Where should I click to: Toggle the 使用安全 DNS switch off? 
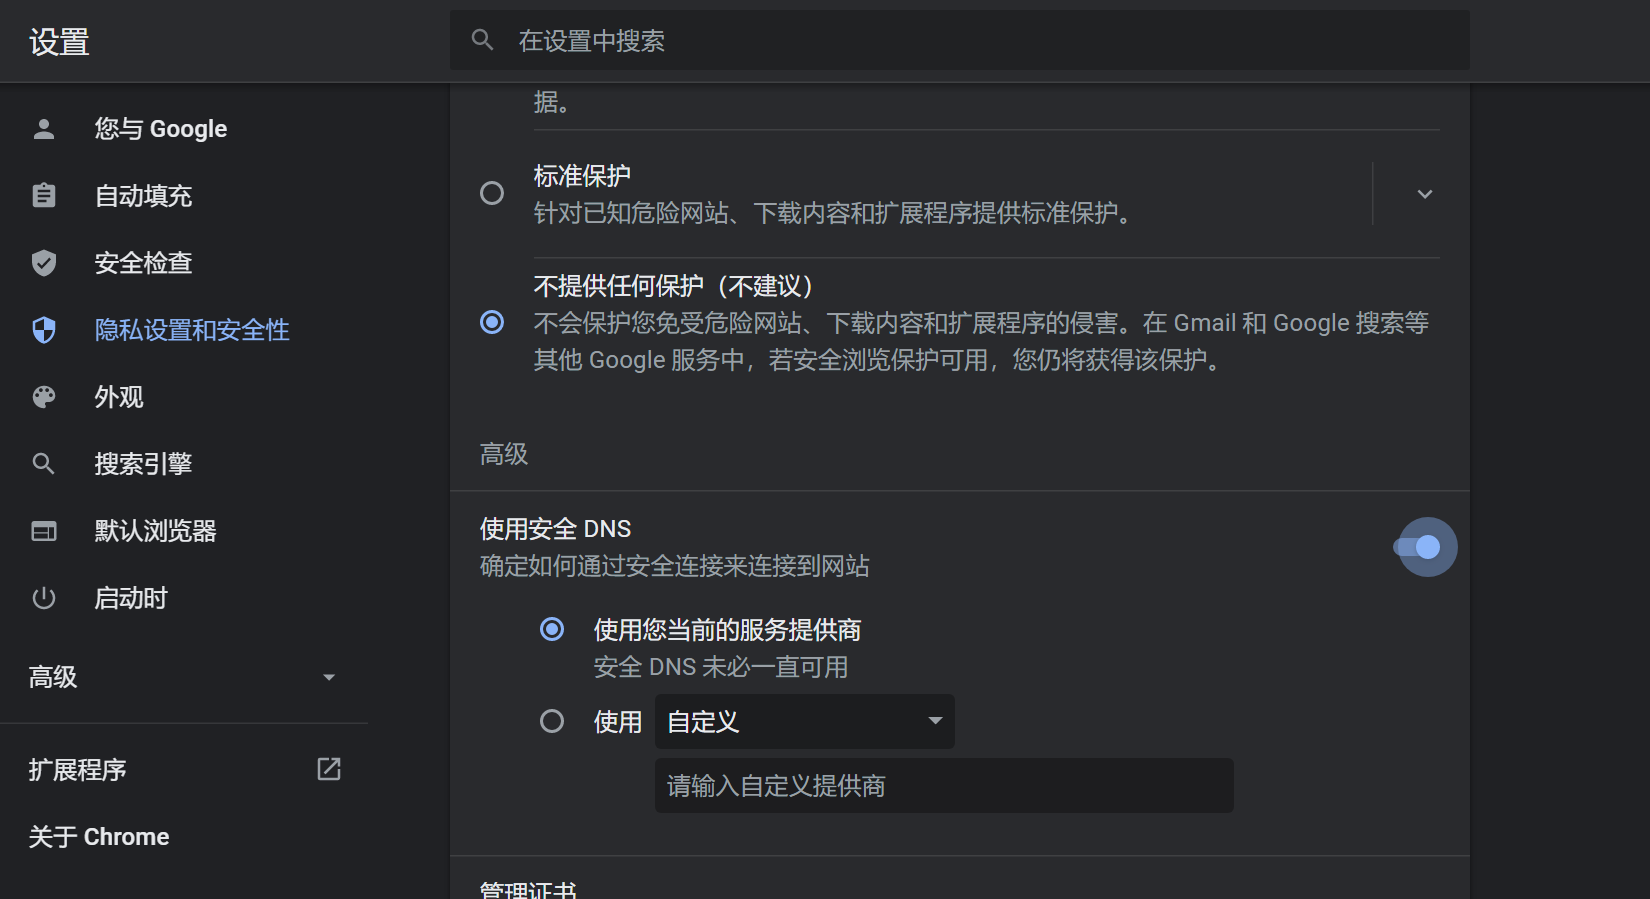coord(1418,547)
